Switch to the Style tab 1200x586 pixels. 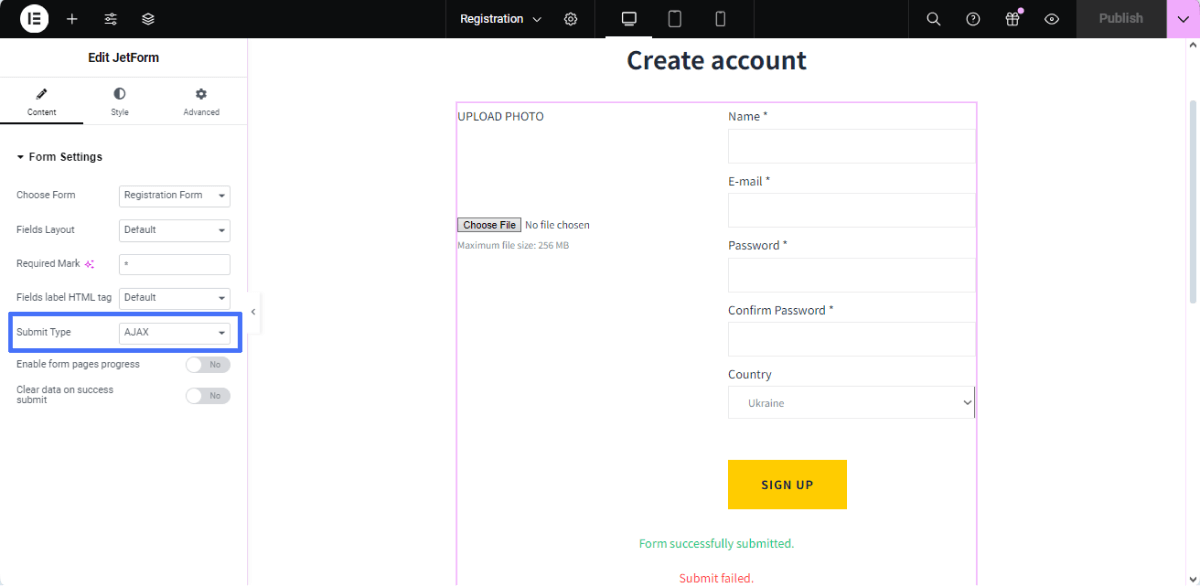[x=120, y=102]
